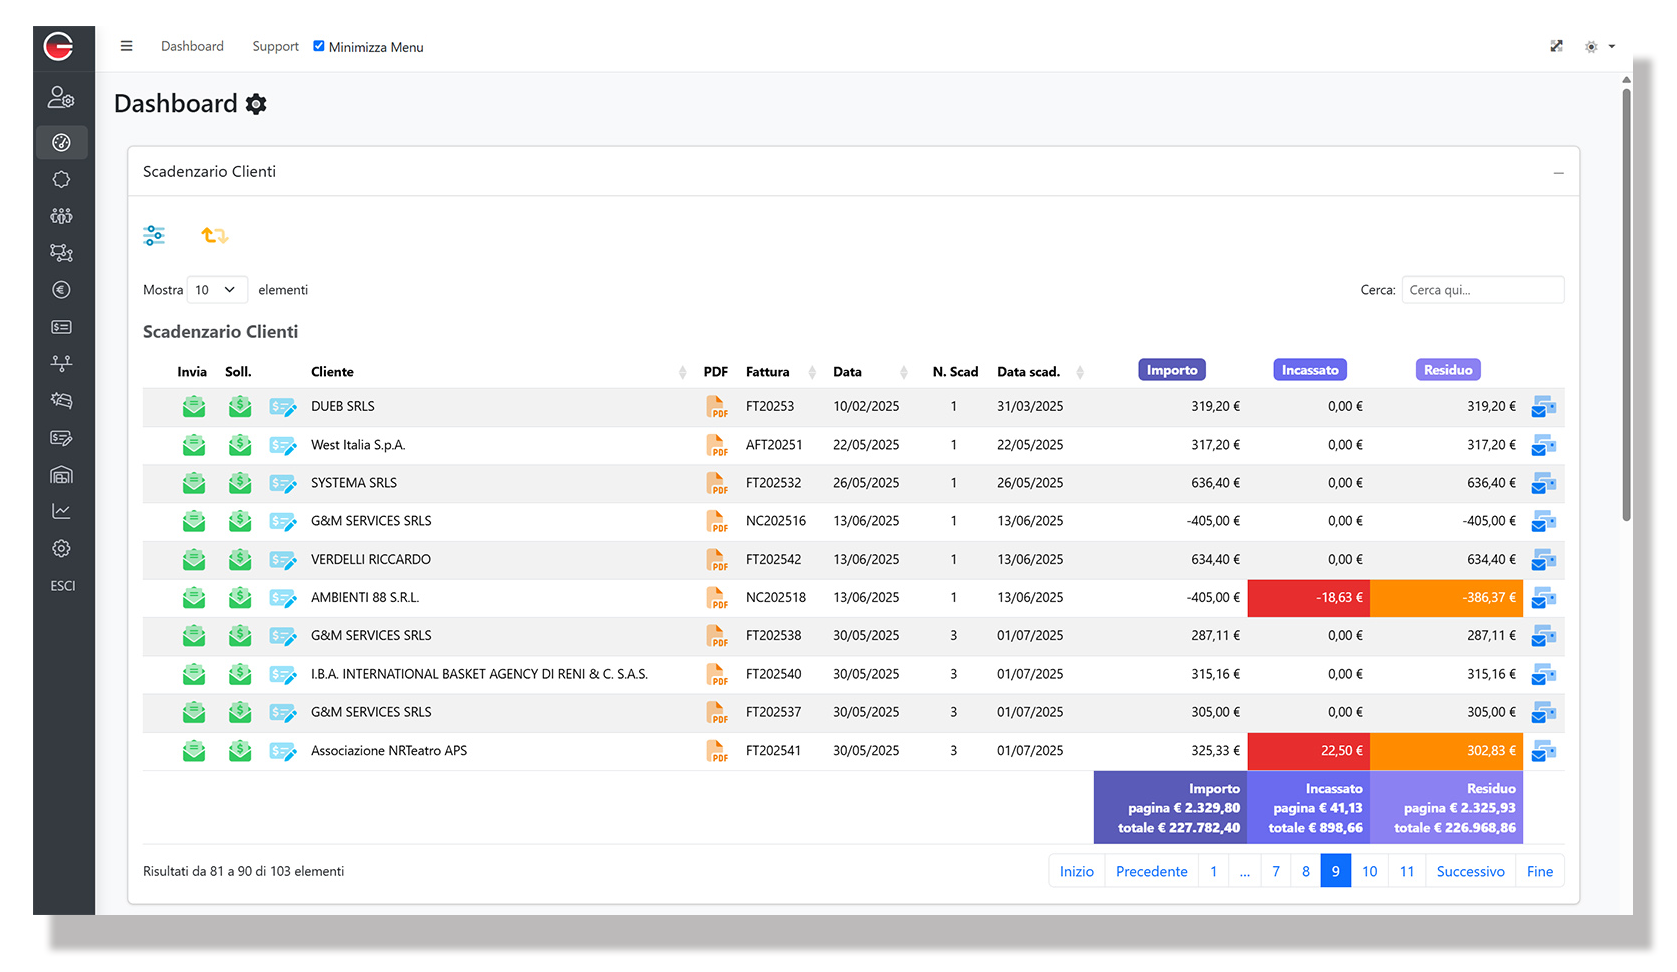Open PDF for invoice FT202541
1677x972 pixels.
tap(717, 751)
